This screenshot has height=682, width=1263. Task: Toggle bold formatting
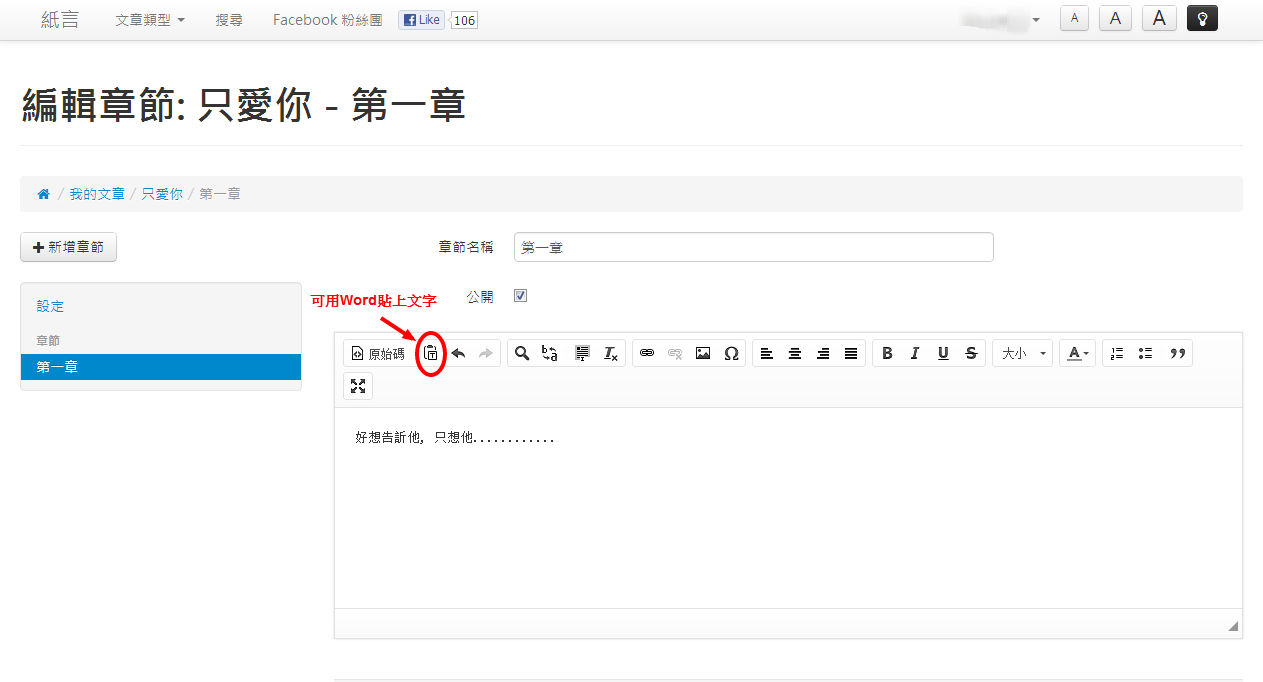(x=887, y=353)
